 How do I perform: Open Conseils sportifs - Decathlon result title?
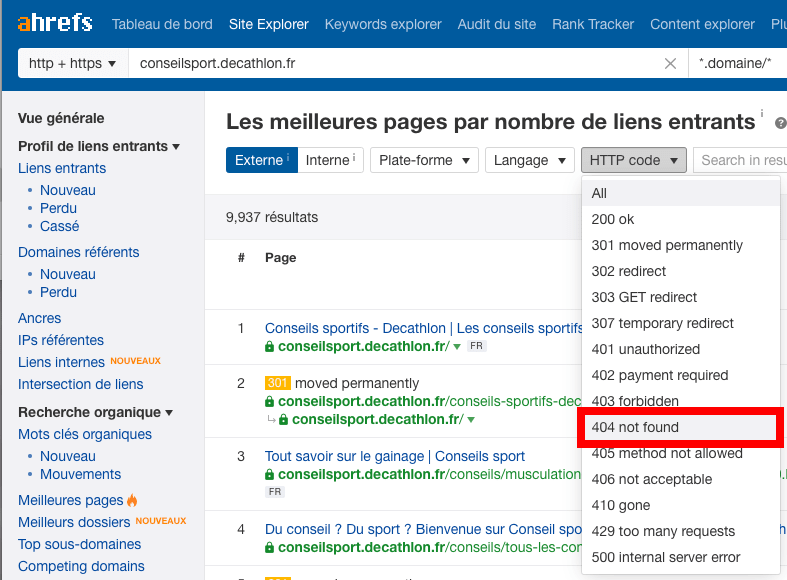[x=423, y=328]
